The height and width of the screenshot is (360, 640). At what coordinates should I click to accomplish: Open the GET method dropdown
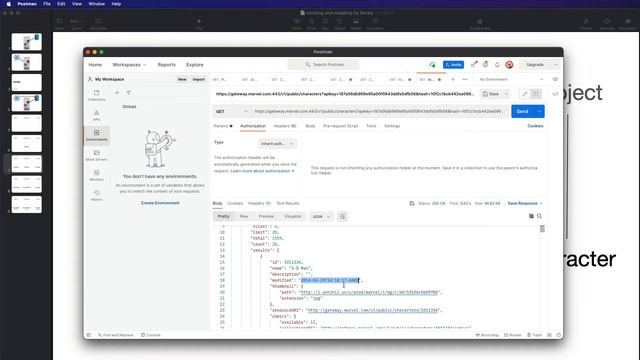tap(231, 111)
